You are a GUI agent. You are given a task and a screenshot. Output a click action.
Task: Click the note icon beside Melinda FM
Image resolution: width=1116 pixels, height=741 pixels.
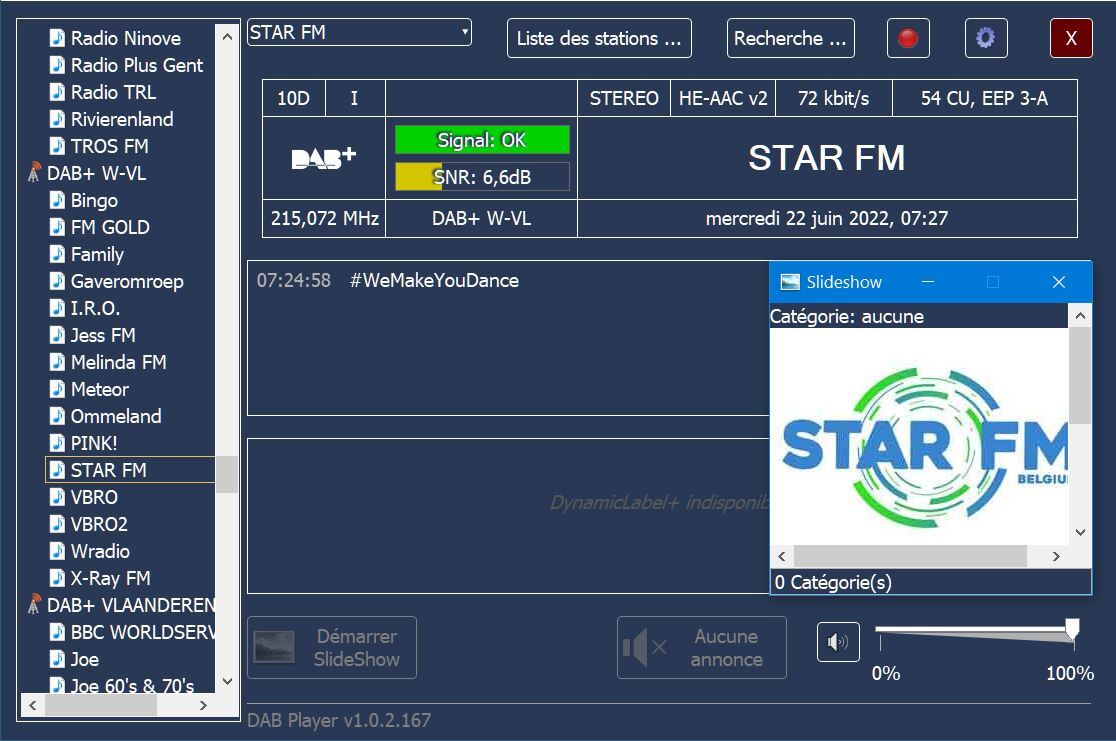[57, 362]
